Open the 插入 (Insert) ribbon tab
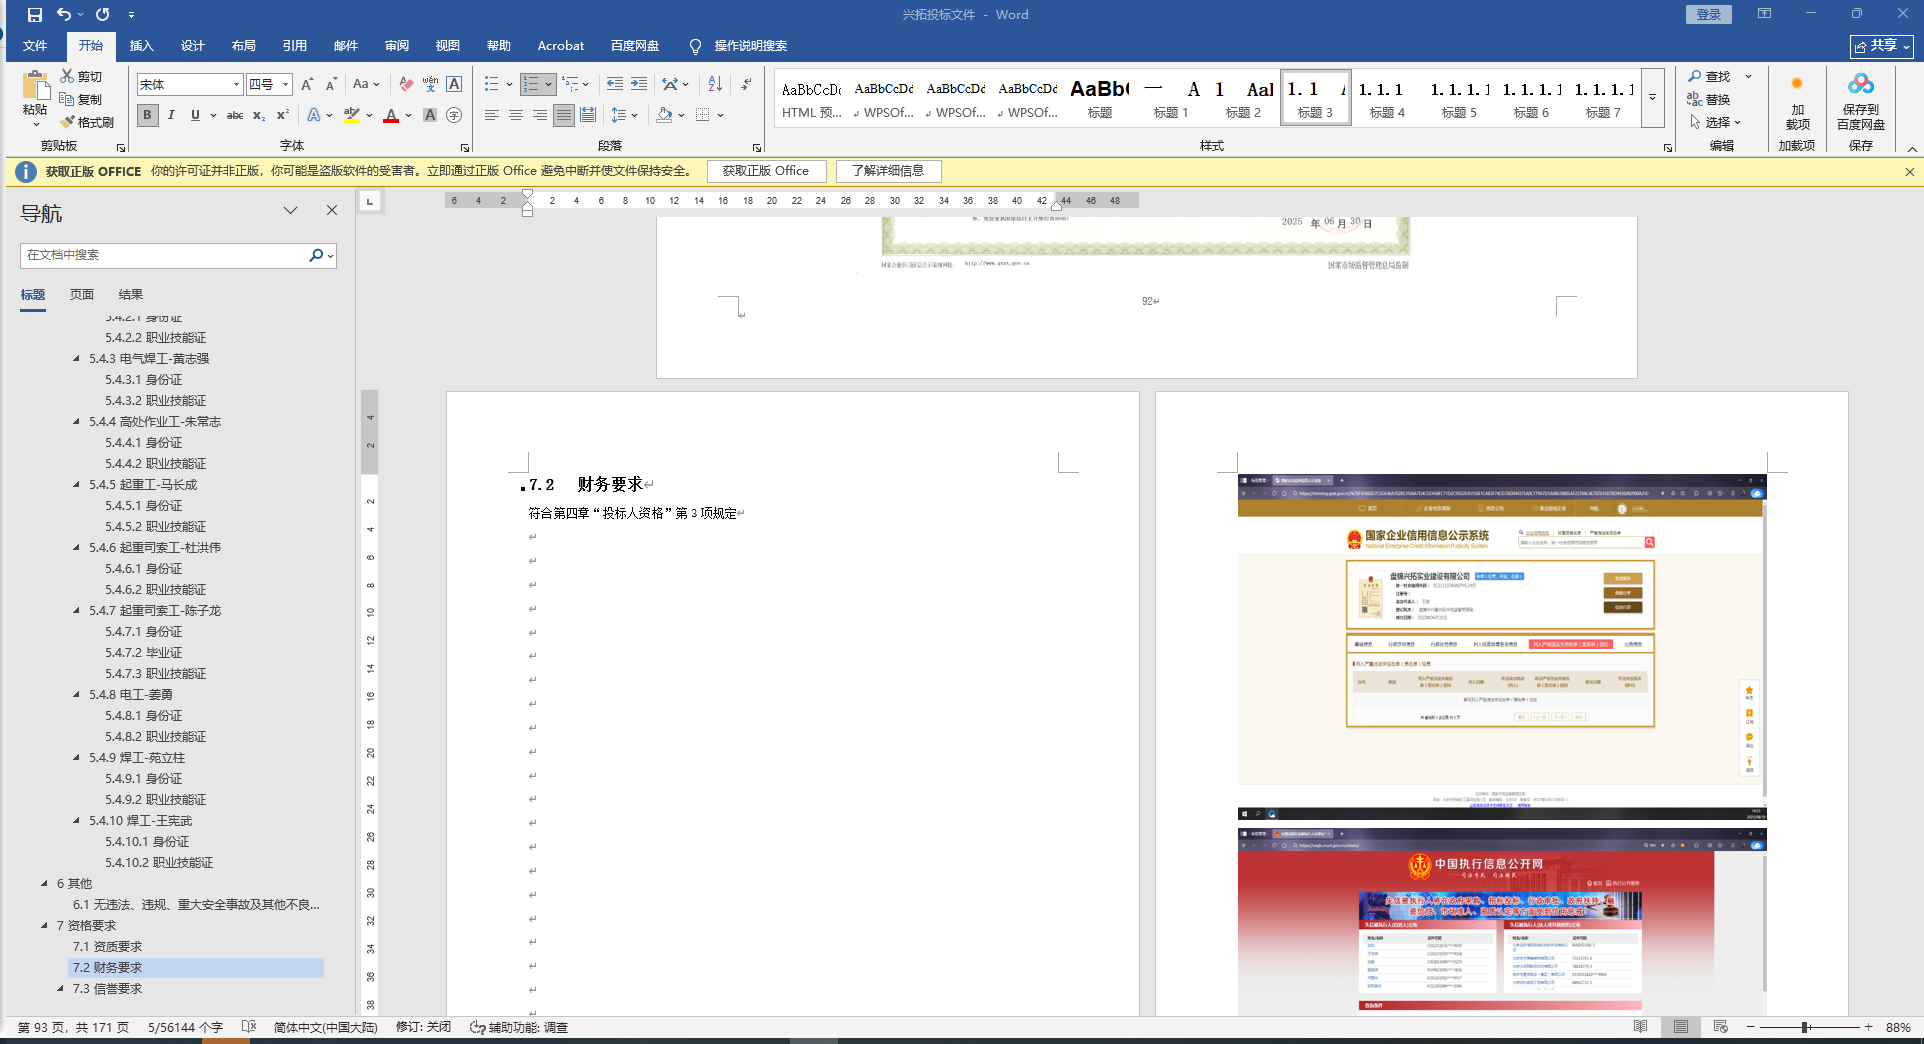 tap(142, 46)
